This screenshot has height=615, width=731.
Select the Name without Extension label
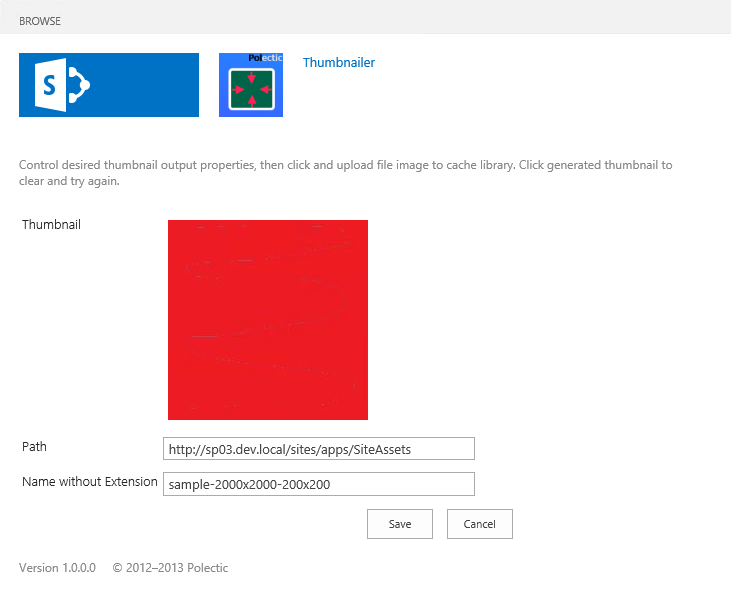90,482
